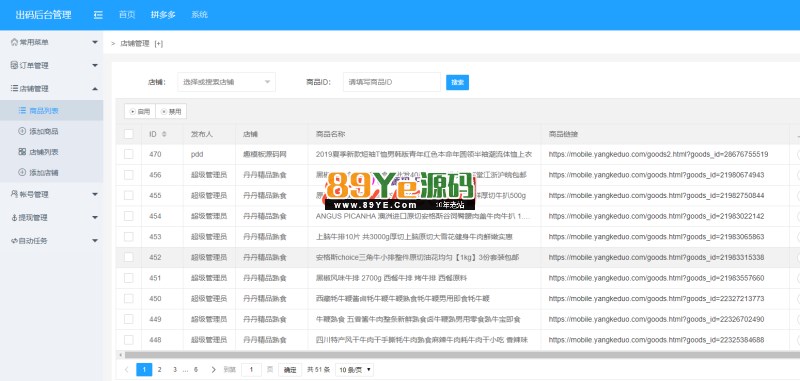Click the 商品列表 list icon in sidebar
The height and width of the screenshot is (381, 800).
point(22,110)
